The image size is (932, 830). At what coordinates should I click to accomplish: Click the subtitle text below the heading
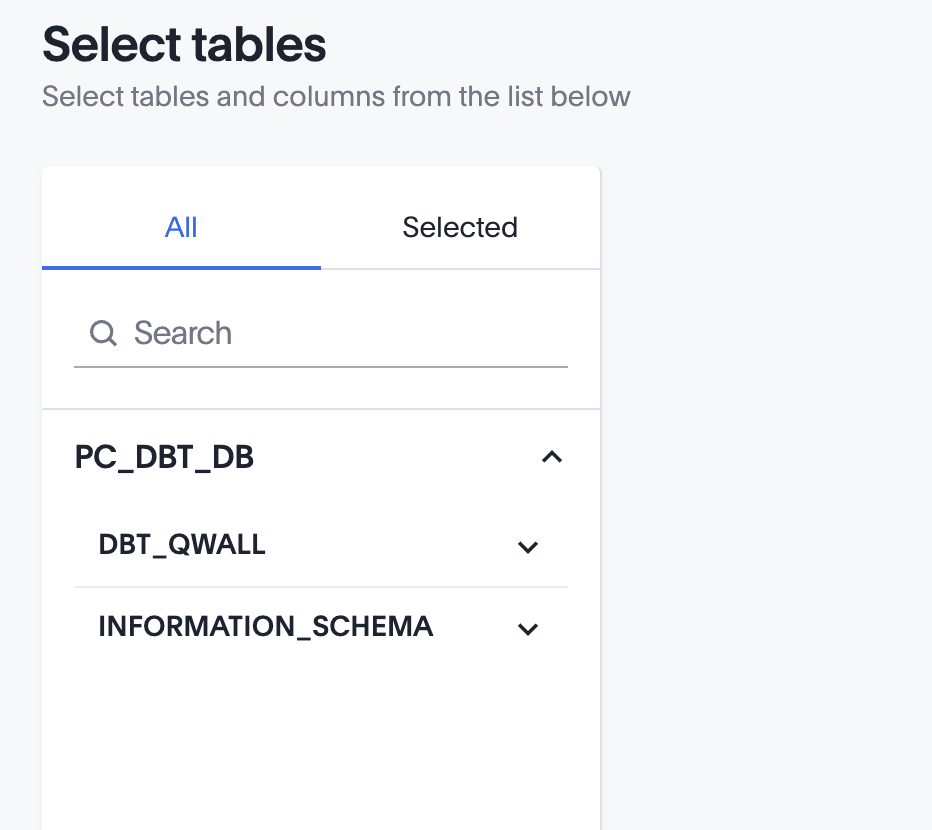coord(336,97)
